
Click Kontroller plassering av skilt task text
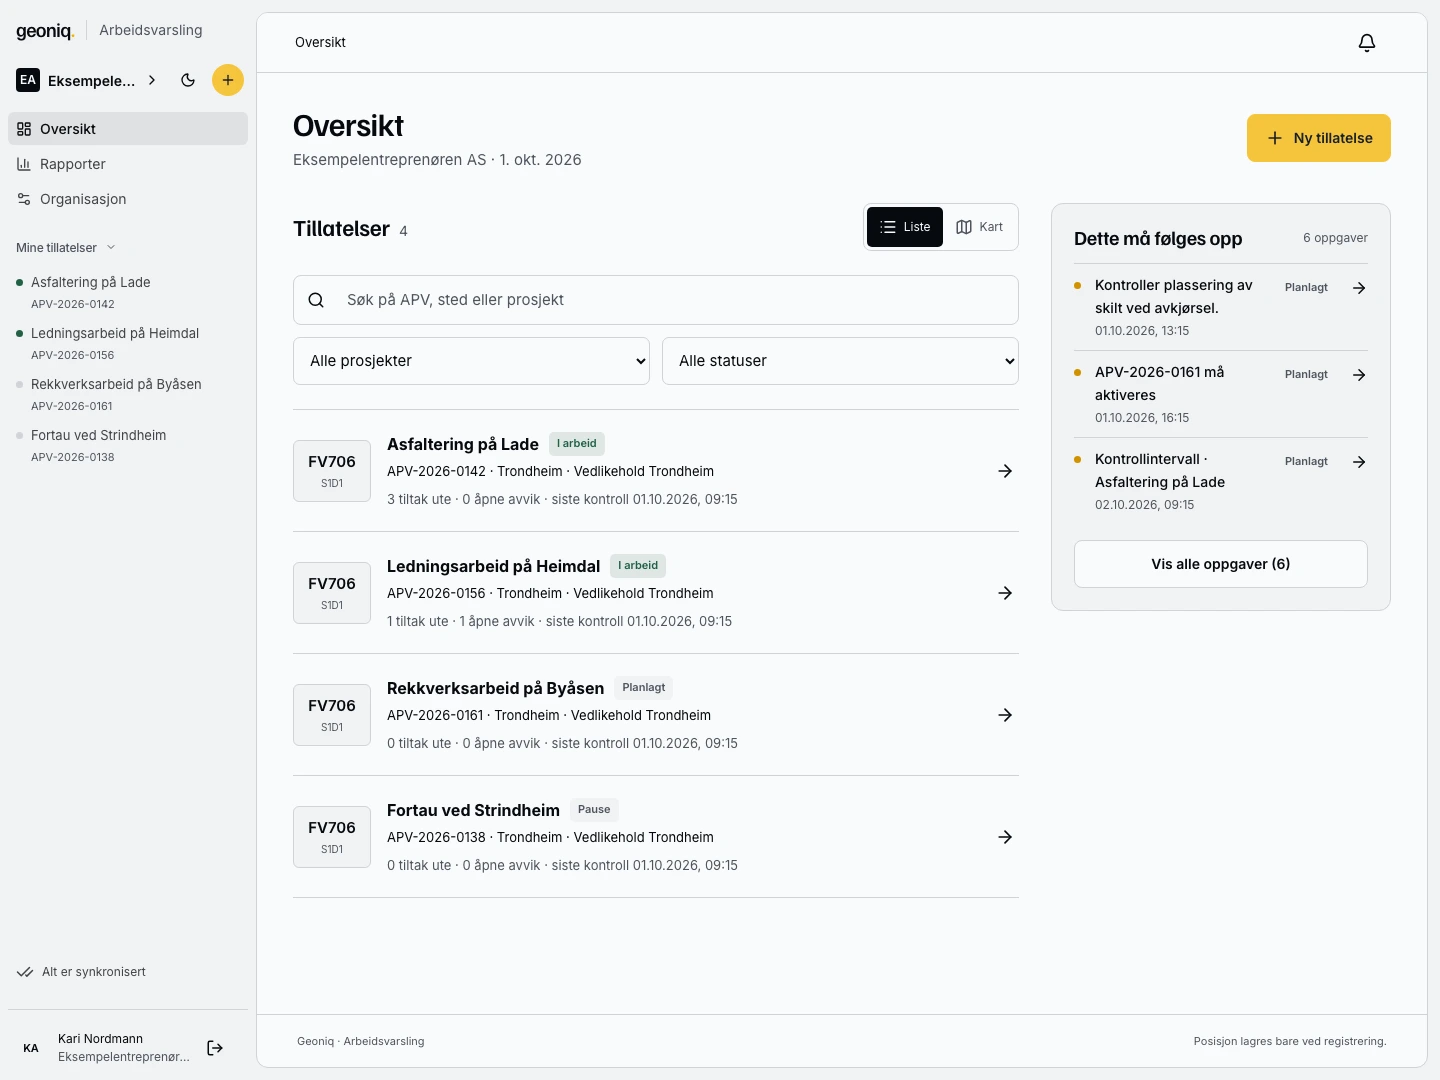pyautogui.click(x=1174, y=297)
